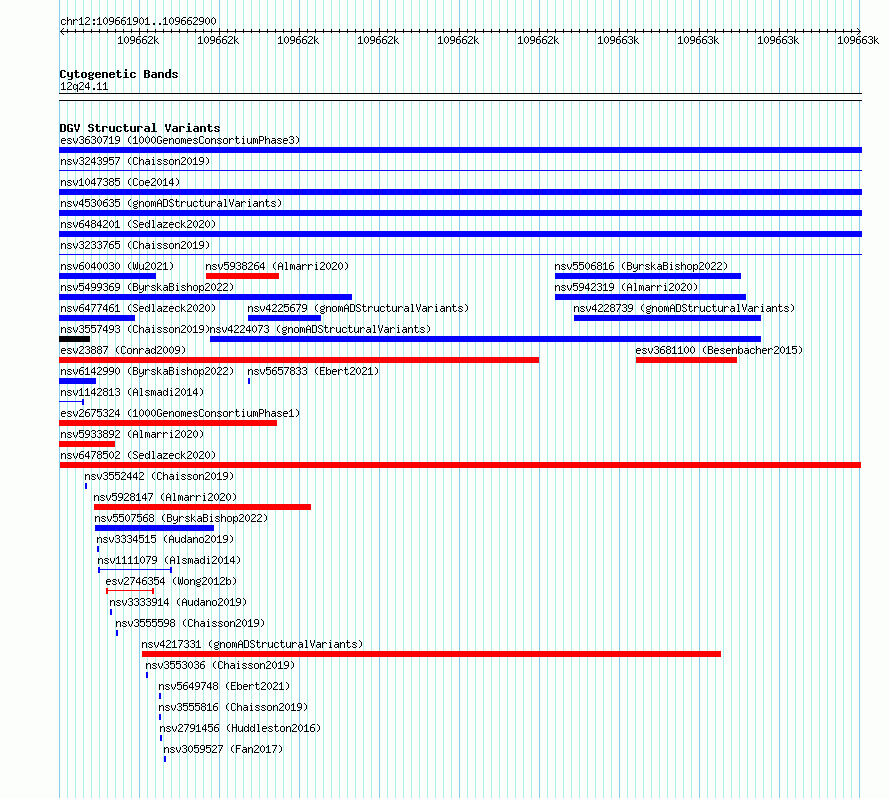Click the chr12:109661901..109662900 region label
The image size is (890, 798).
coord(138,21)
